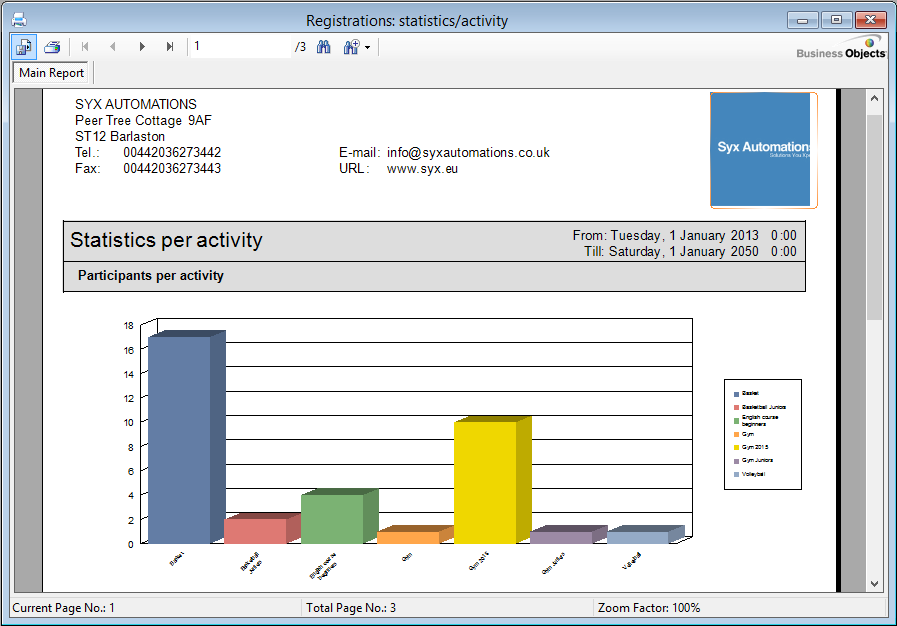Click the Syx Automations logo image
The height and width of the screenshot is (626, 897).
pyautogui.click(x=763, y=150)
